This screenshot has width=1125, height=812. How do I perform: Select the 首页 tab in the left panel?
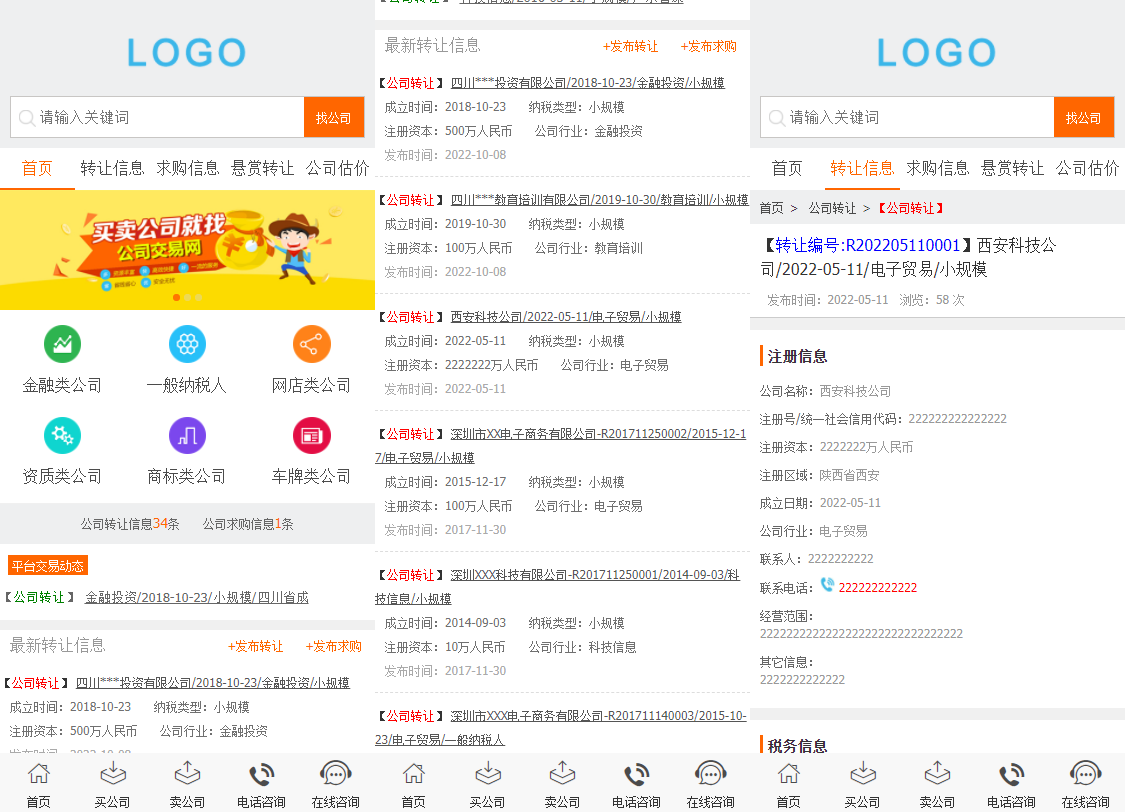pos(37,169)
